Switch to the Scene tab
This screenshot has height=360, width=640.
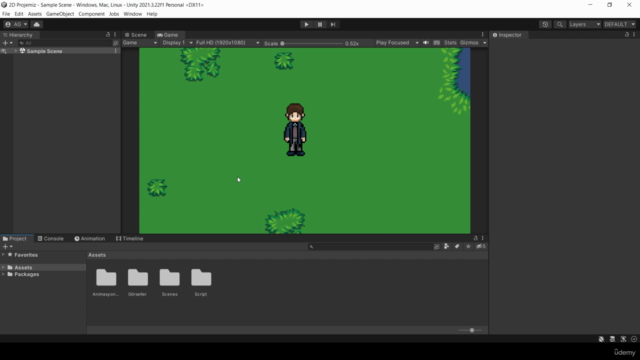[x=136, y=35]
